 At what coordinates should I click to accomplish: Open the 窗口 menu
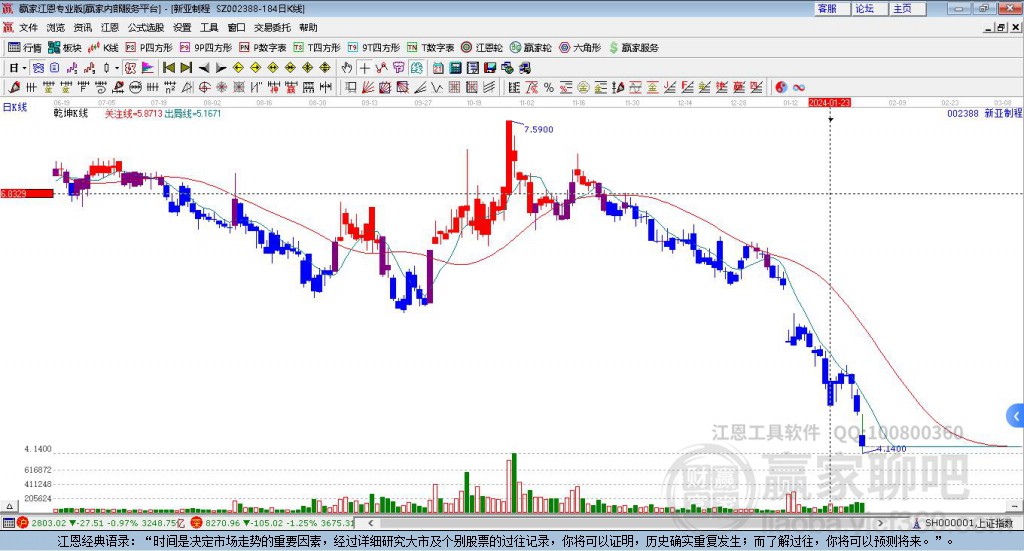point(236,27)
